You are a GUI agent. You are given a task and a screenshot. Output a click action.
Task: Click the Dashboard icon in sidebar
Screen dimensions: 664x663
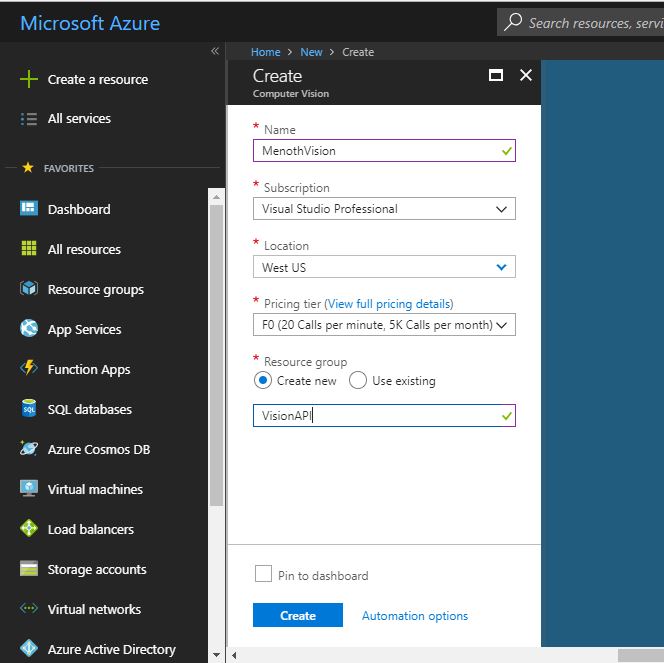click(x=28, y=209)
